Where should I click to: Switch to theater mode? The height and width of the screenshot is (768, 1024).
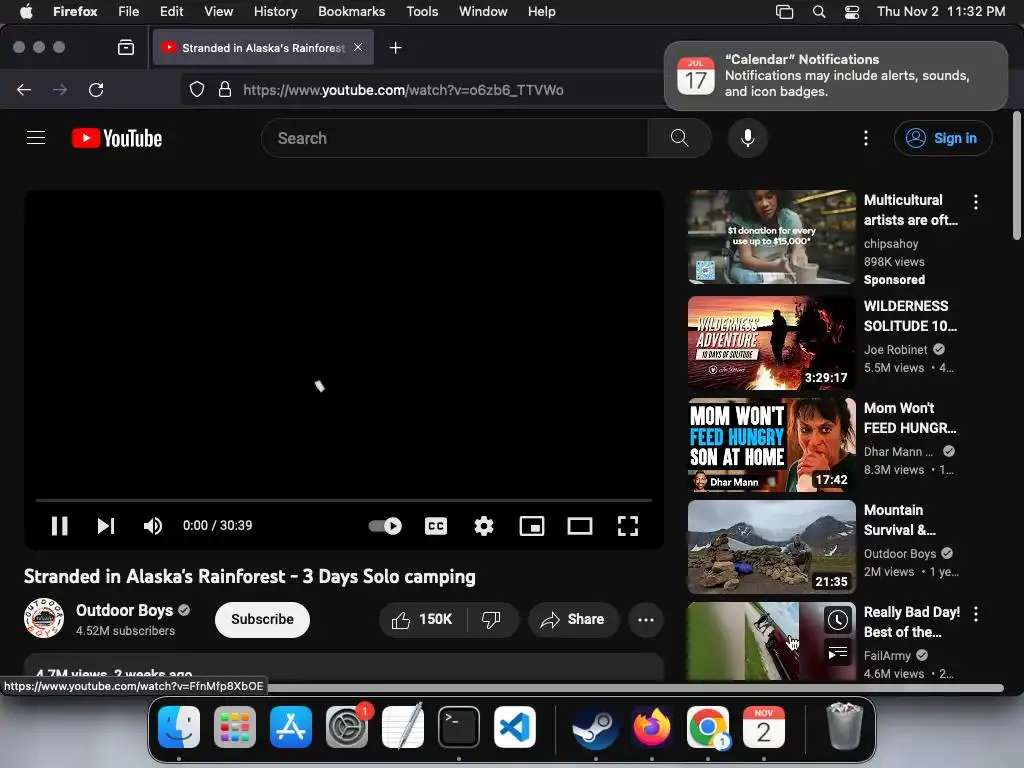(x=580, y=526)
